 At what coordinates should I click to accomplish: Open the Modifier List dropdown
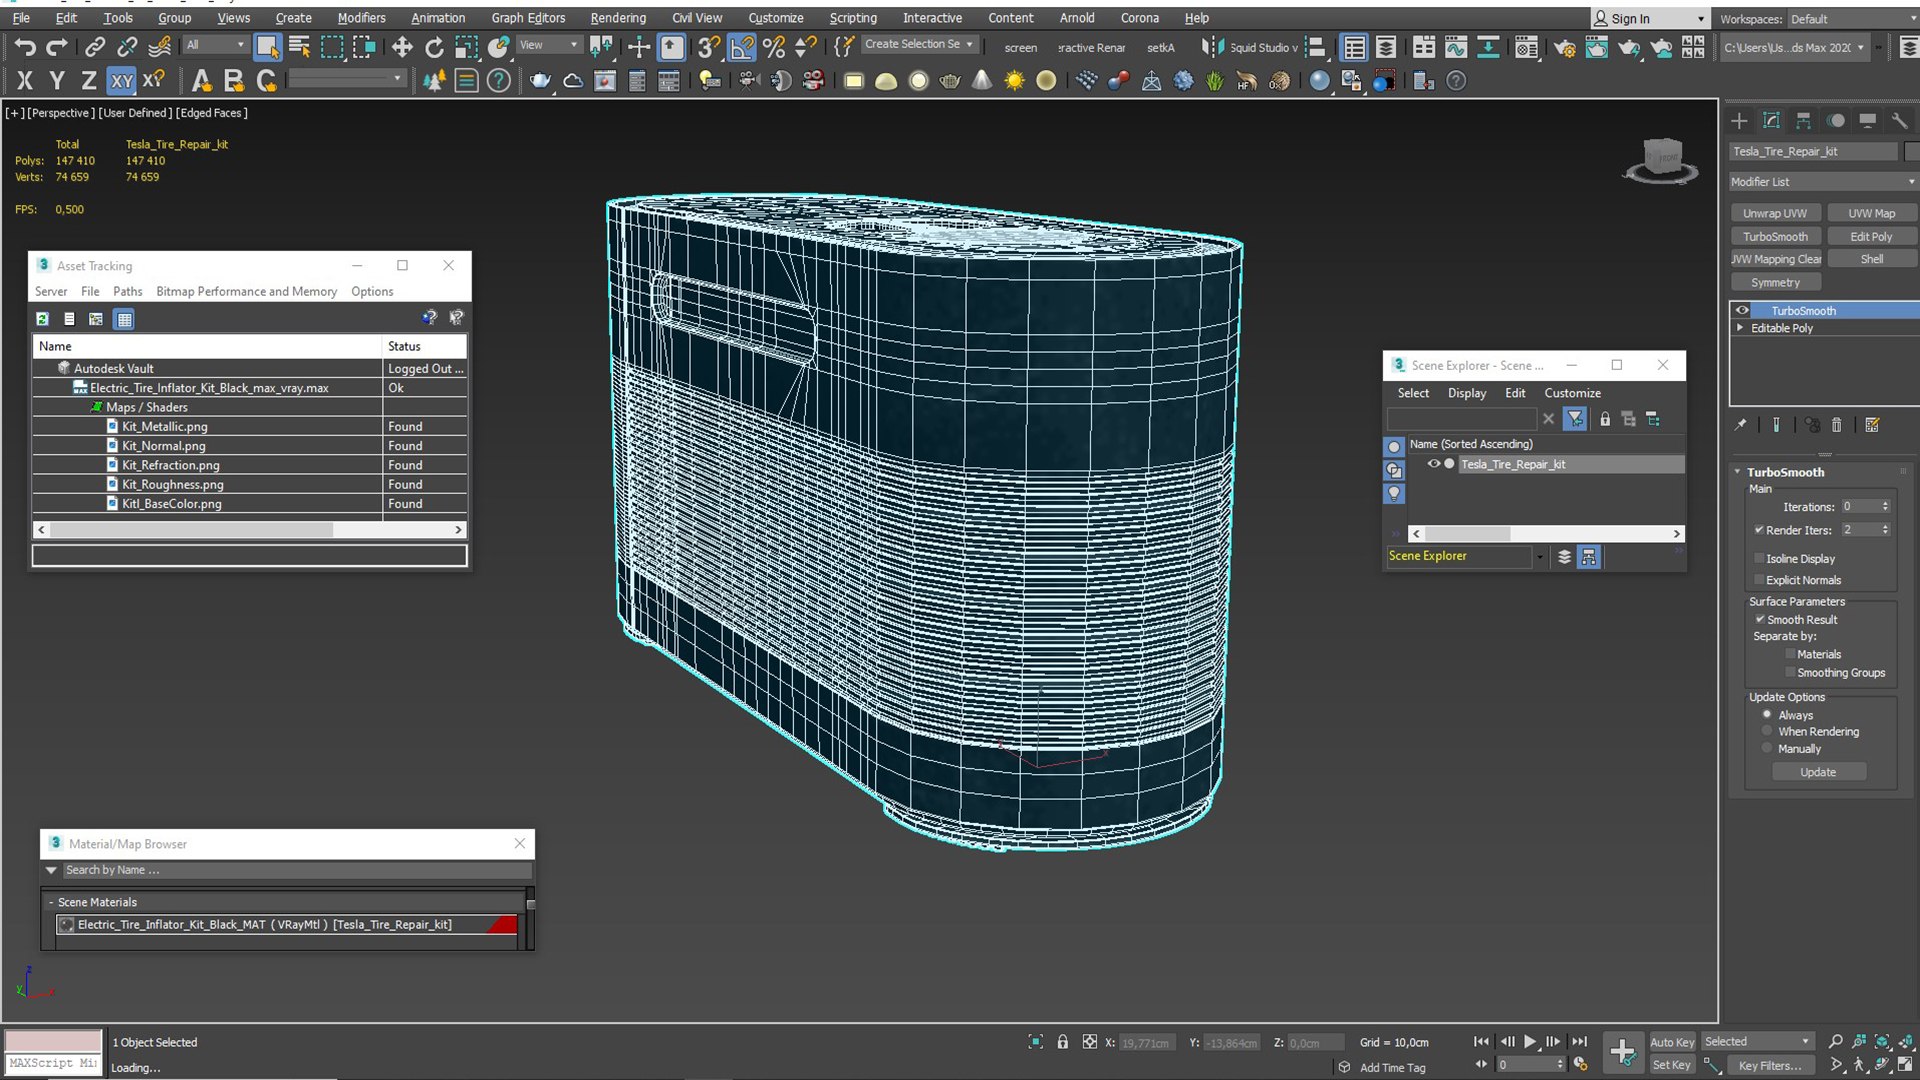tap(1822, 182)
